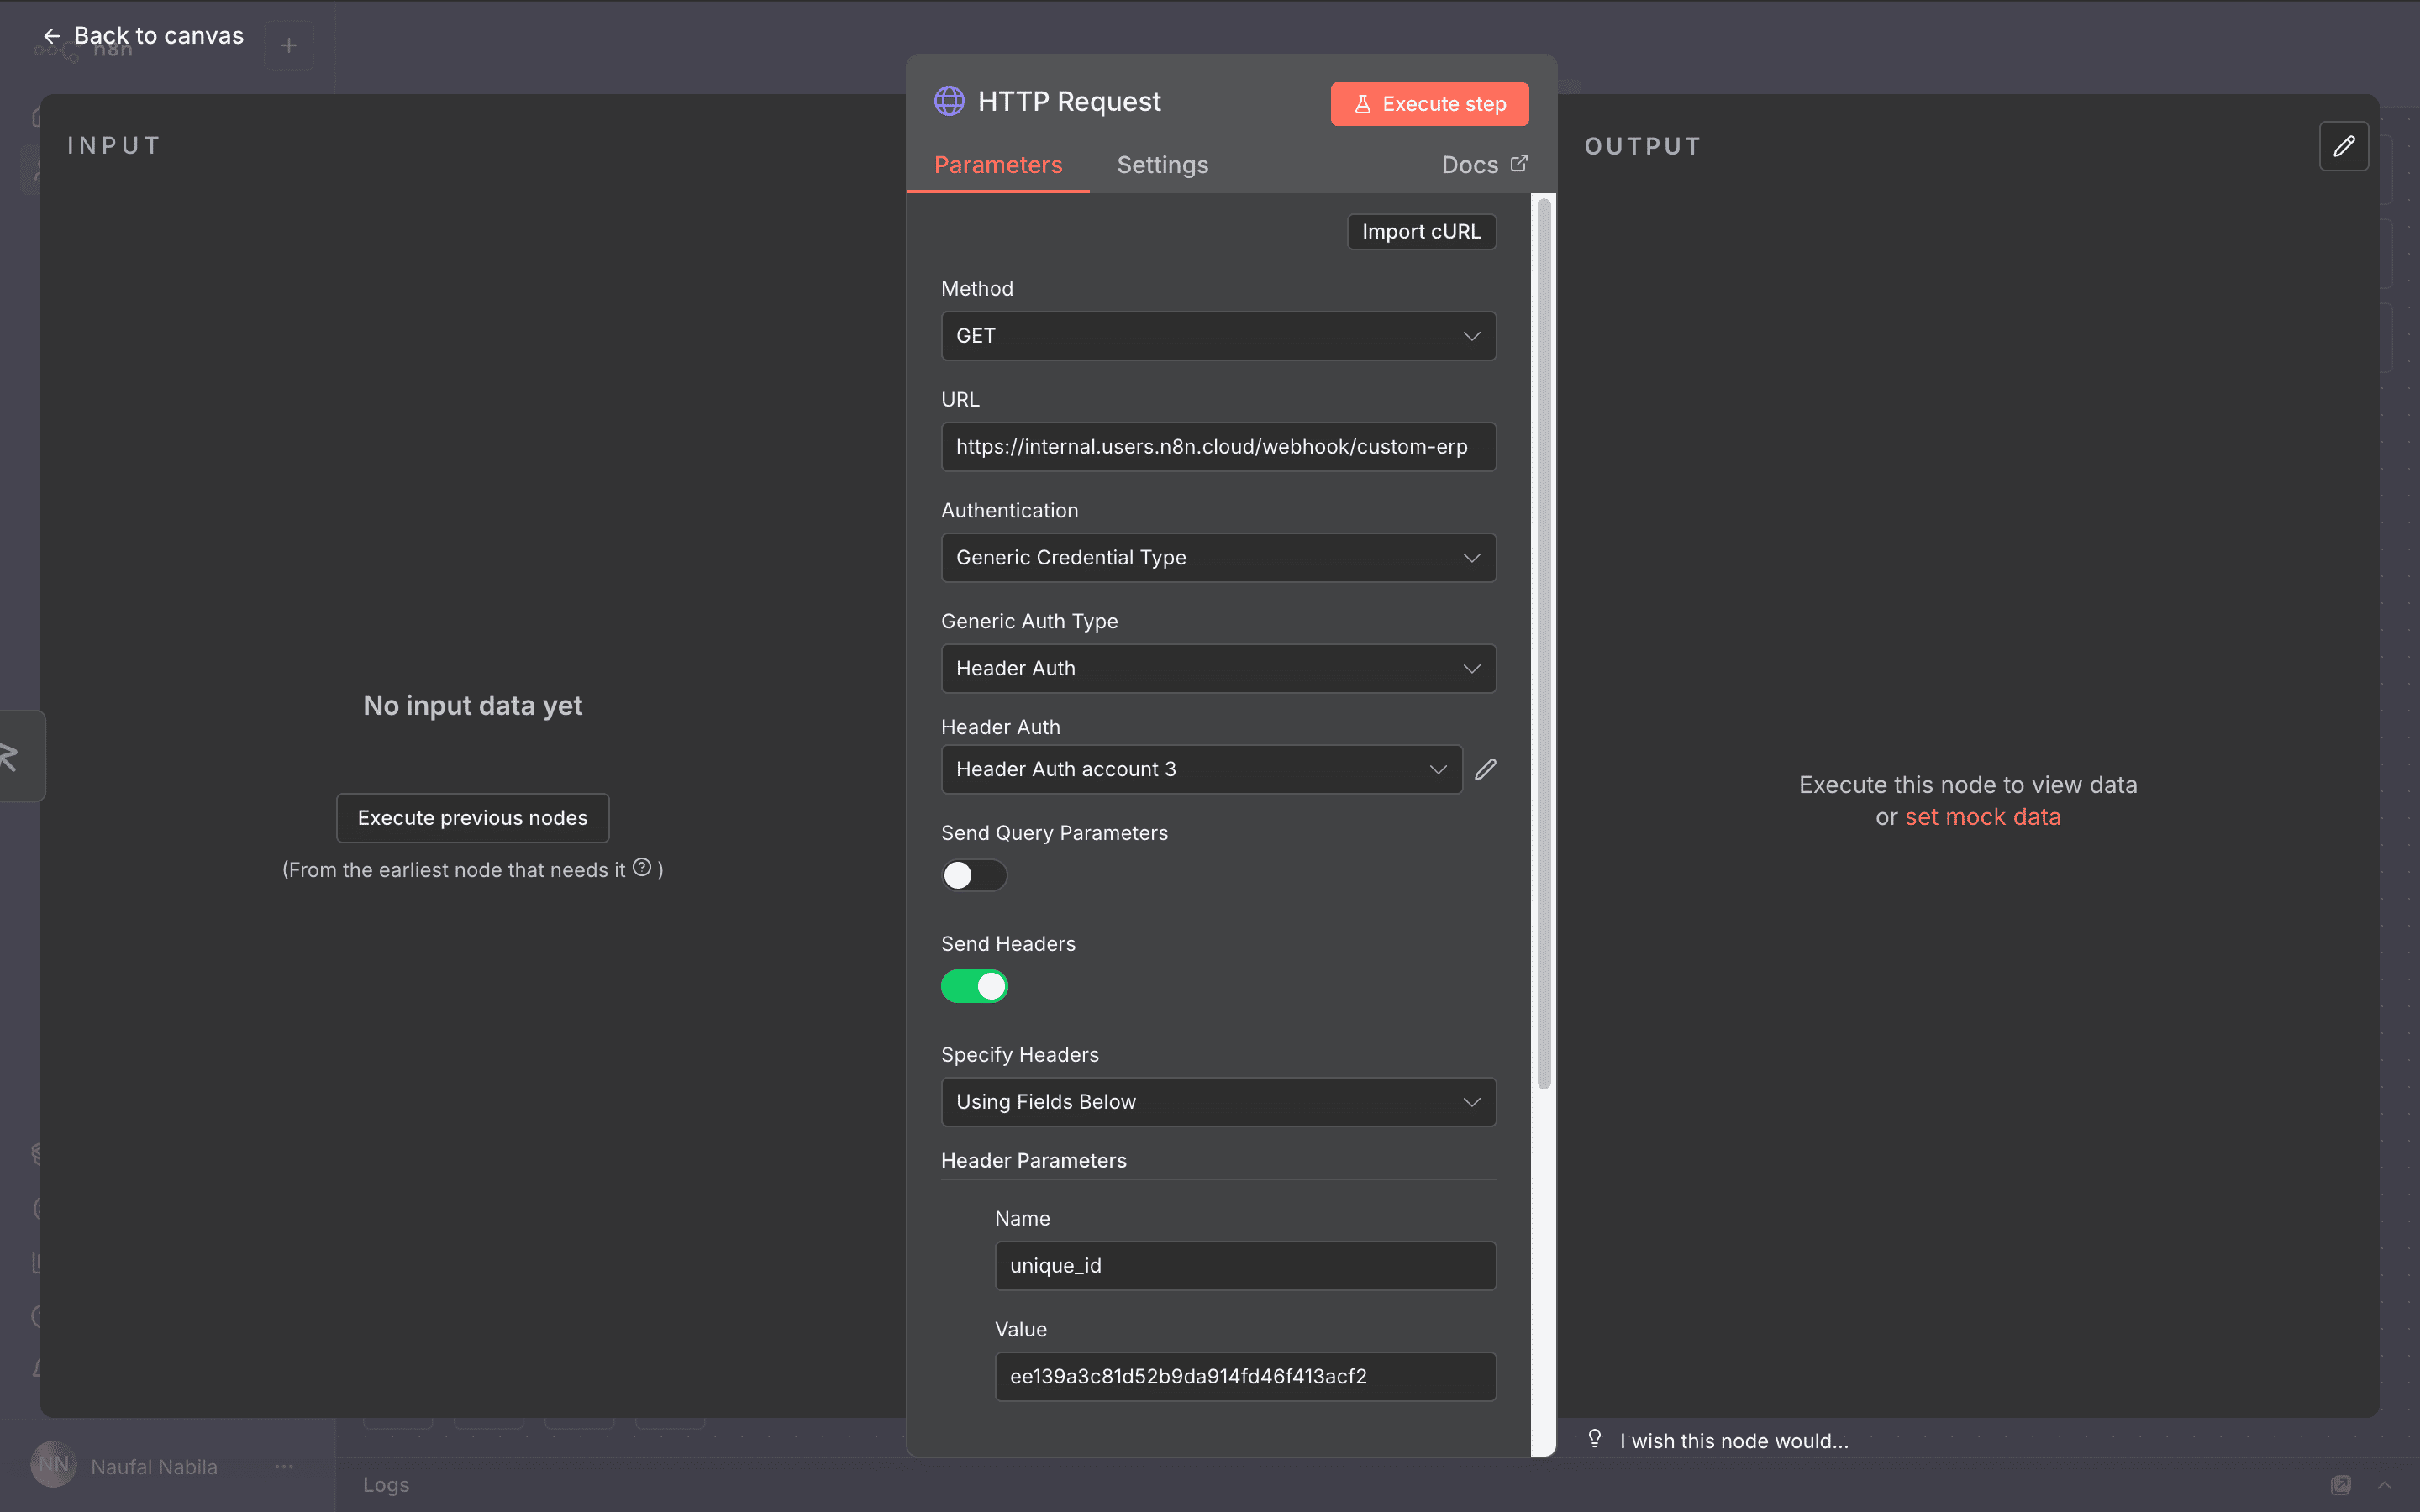Switch to the Parameters tab
Viewport: 2420px width, 1512px height.
tap(998, 165)
